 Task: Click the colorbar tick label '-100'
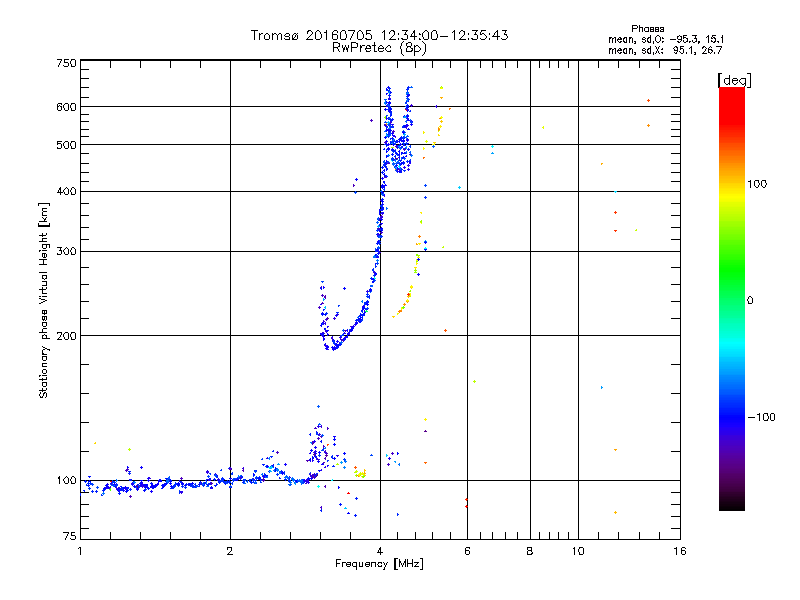761,417
